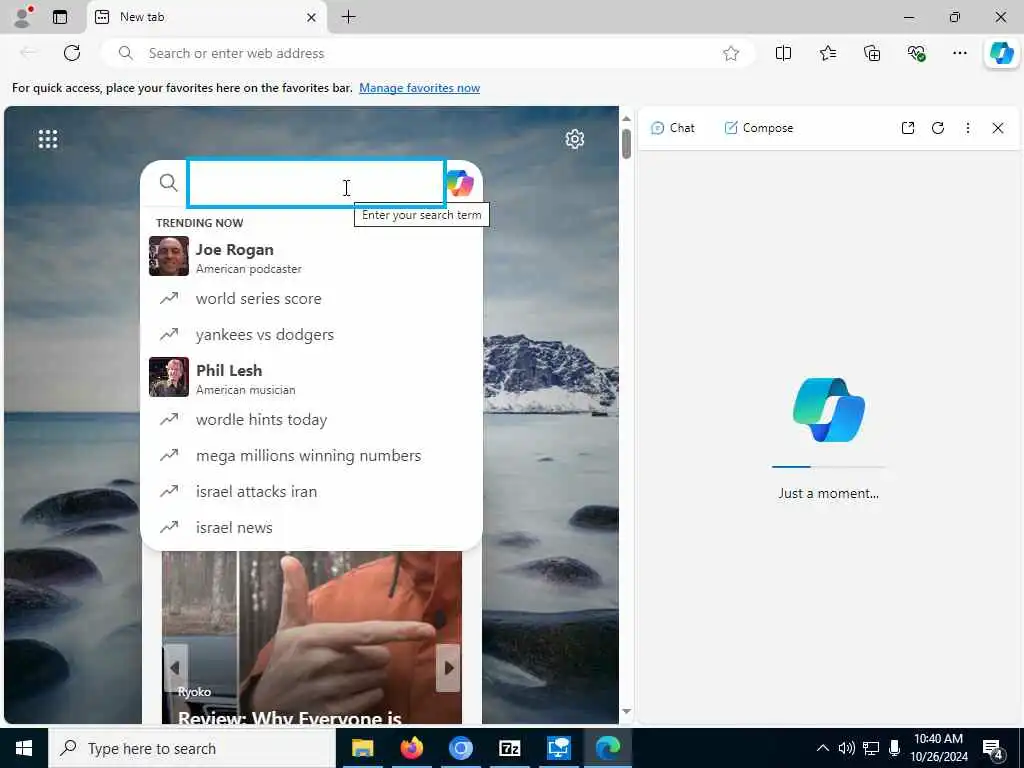The image size is (1024, 768).
Task: Select israel attacks iran suggestion
Action: coord(312,492)
